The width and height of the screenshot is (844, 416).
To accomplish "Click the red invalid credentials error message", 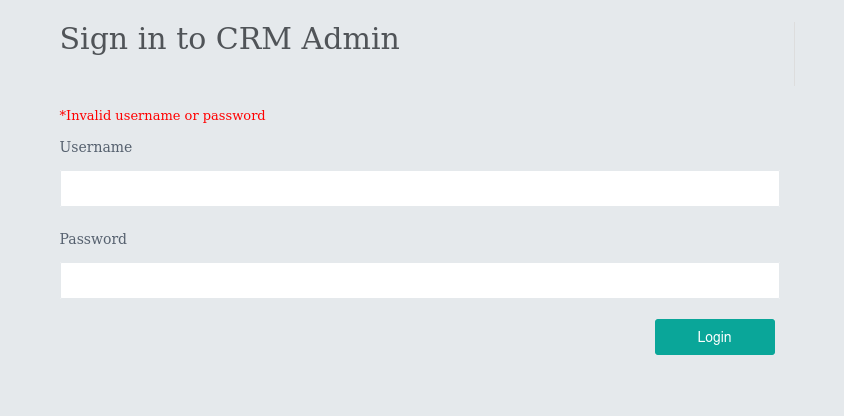I will tap(162, 115).
